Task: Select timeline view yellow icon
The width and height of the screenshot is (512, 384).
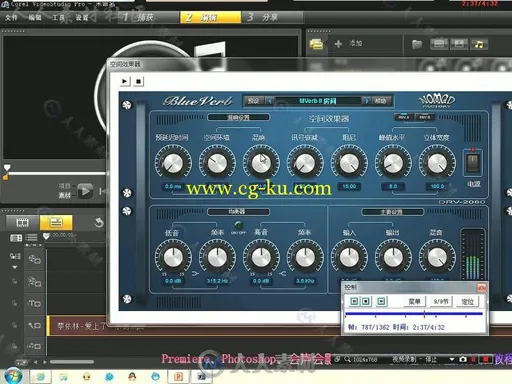Action: pos(56,222)
